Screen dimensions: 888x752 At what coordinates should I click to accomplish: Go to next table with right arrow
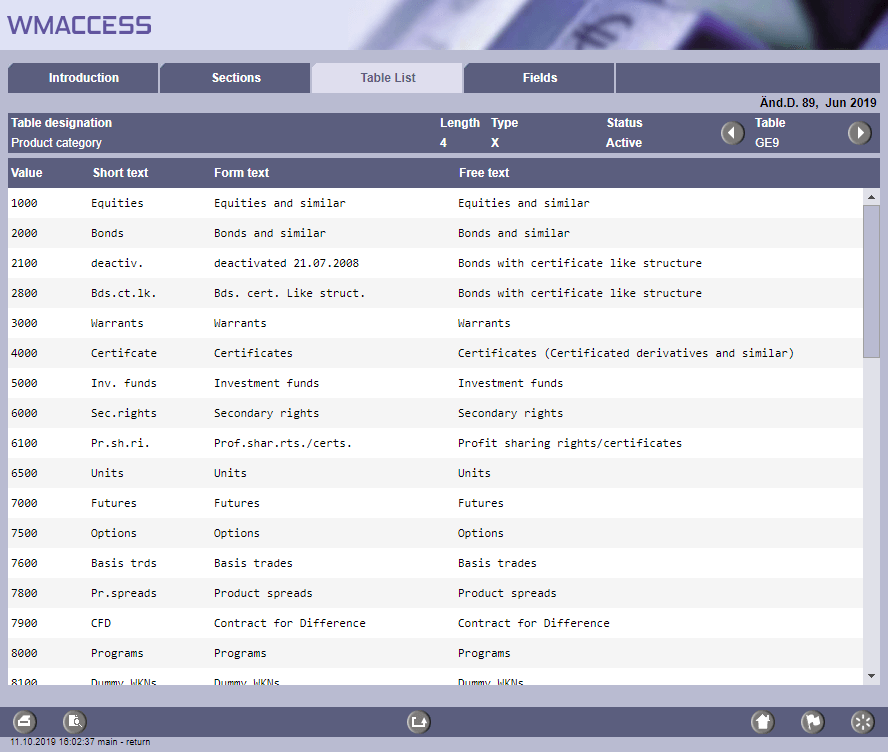pyautogui.click(x=859, y=133)
